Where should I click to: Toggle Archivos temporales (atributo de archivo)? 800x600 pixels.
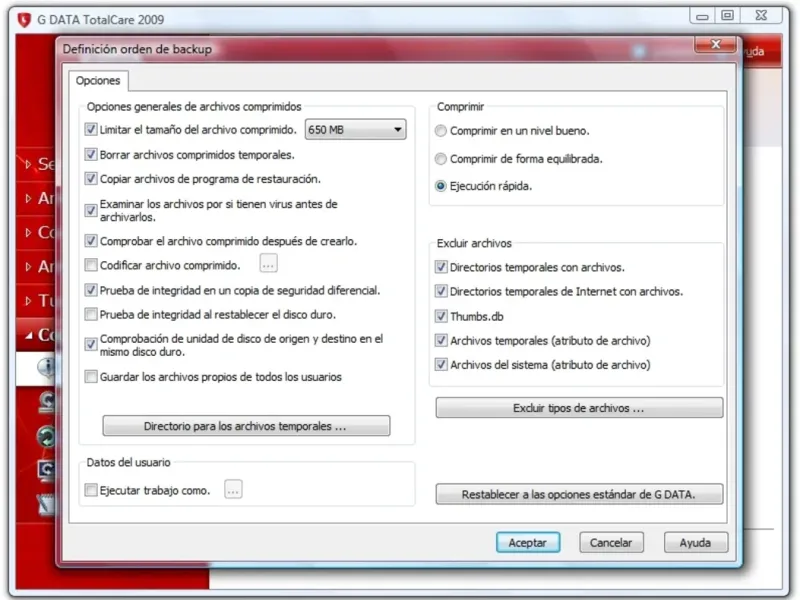pyautogui.click(x=441, y=340)
